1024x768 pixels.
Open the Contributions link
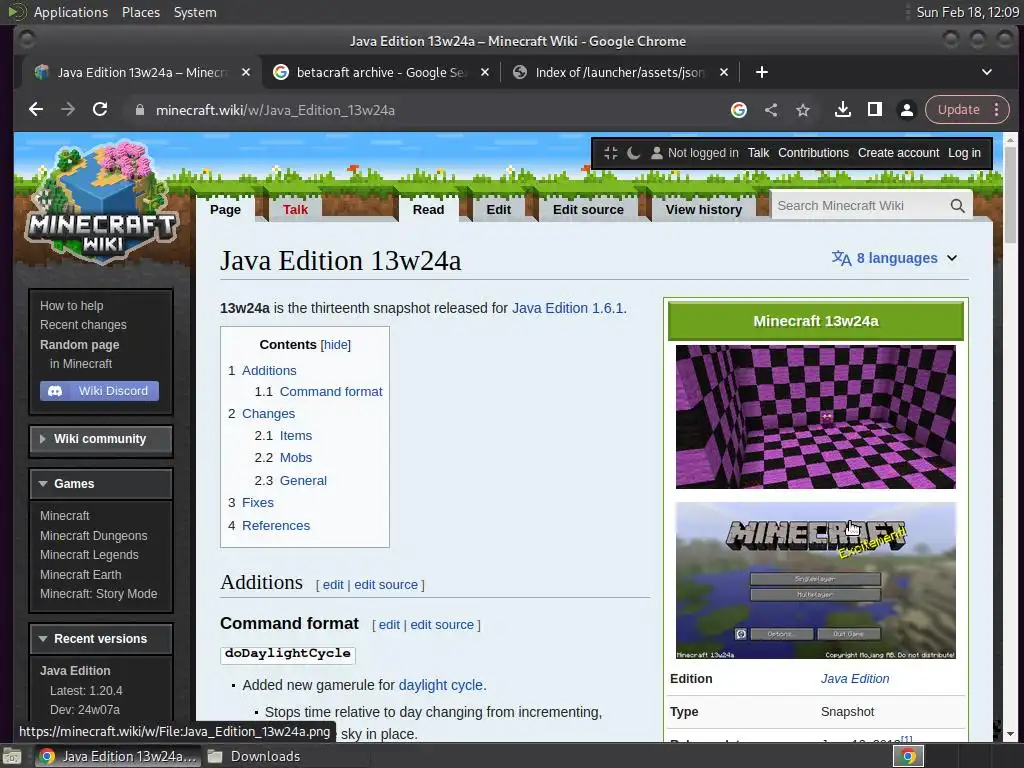pos(813,153)
